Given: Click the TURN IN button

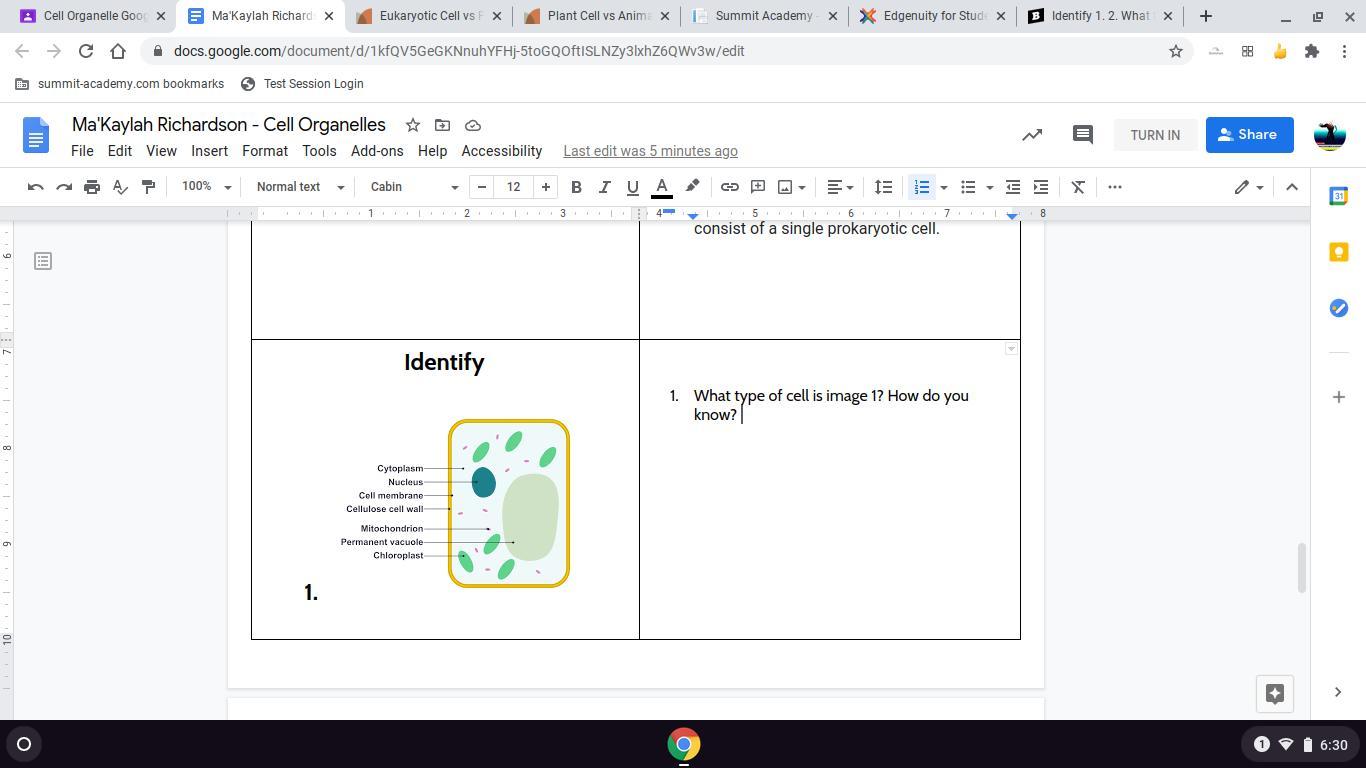Looking at the screenshot, I should (1155, 135).
